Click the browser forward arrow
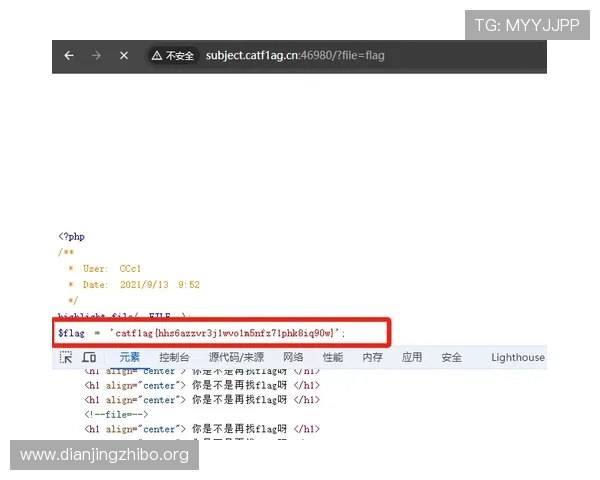Image resolution: width=600 pixels, height=480 pixels. click(x=96, y=56)
